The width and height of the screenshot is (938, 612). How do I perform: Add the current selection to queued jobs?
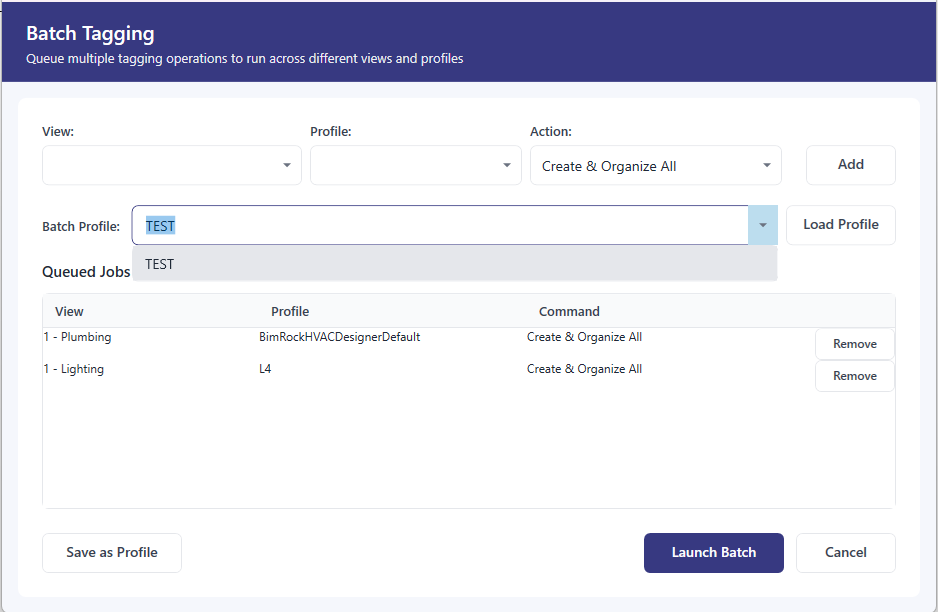(x=850, y=164)
